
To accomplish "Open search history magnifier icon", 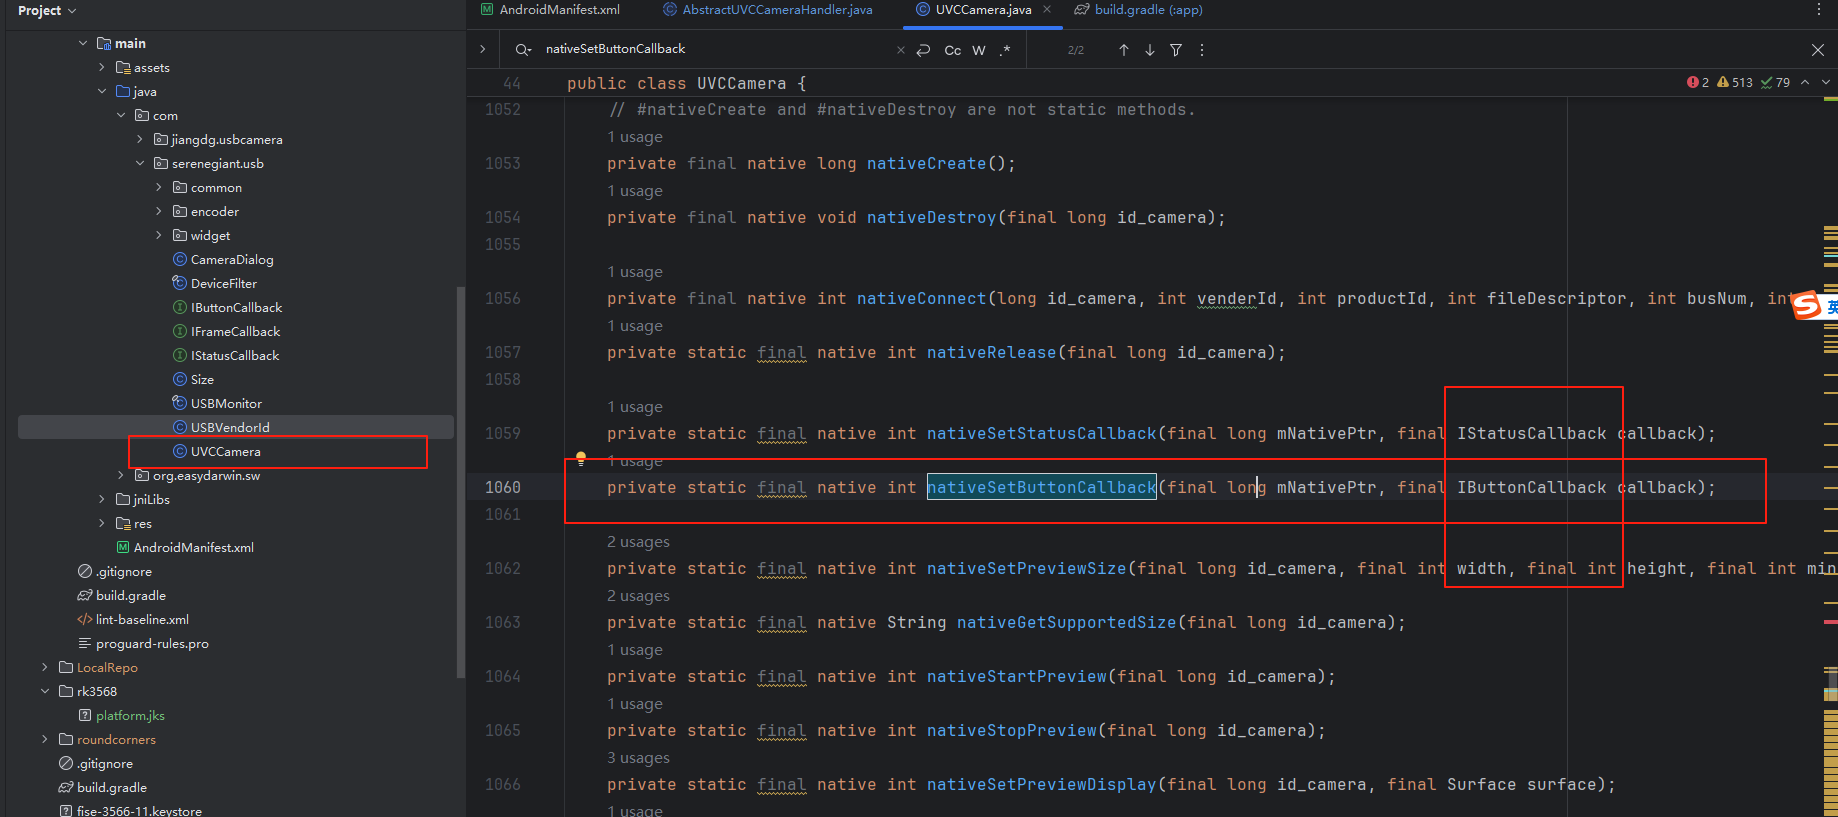I will coord(523,49).
